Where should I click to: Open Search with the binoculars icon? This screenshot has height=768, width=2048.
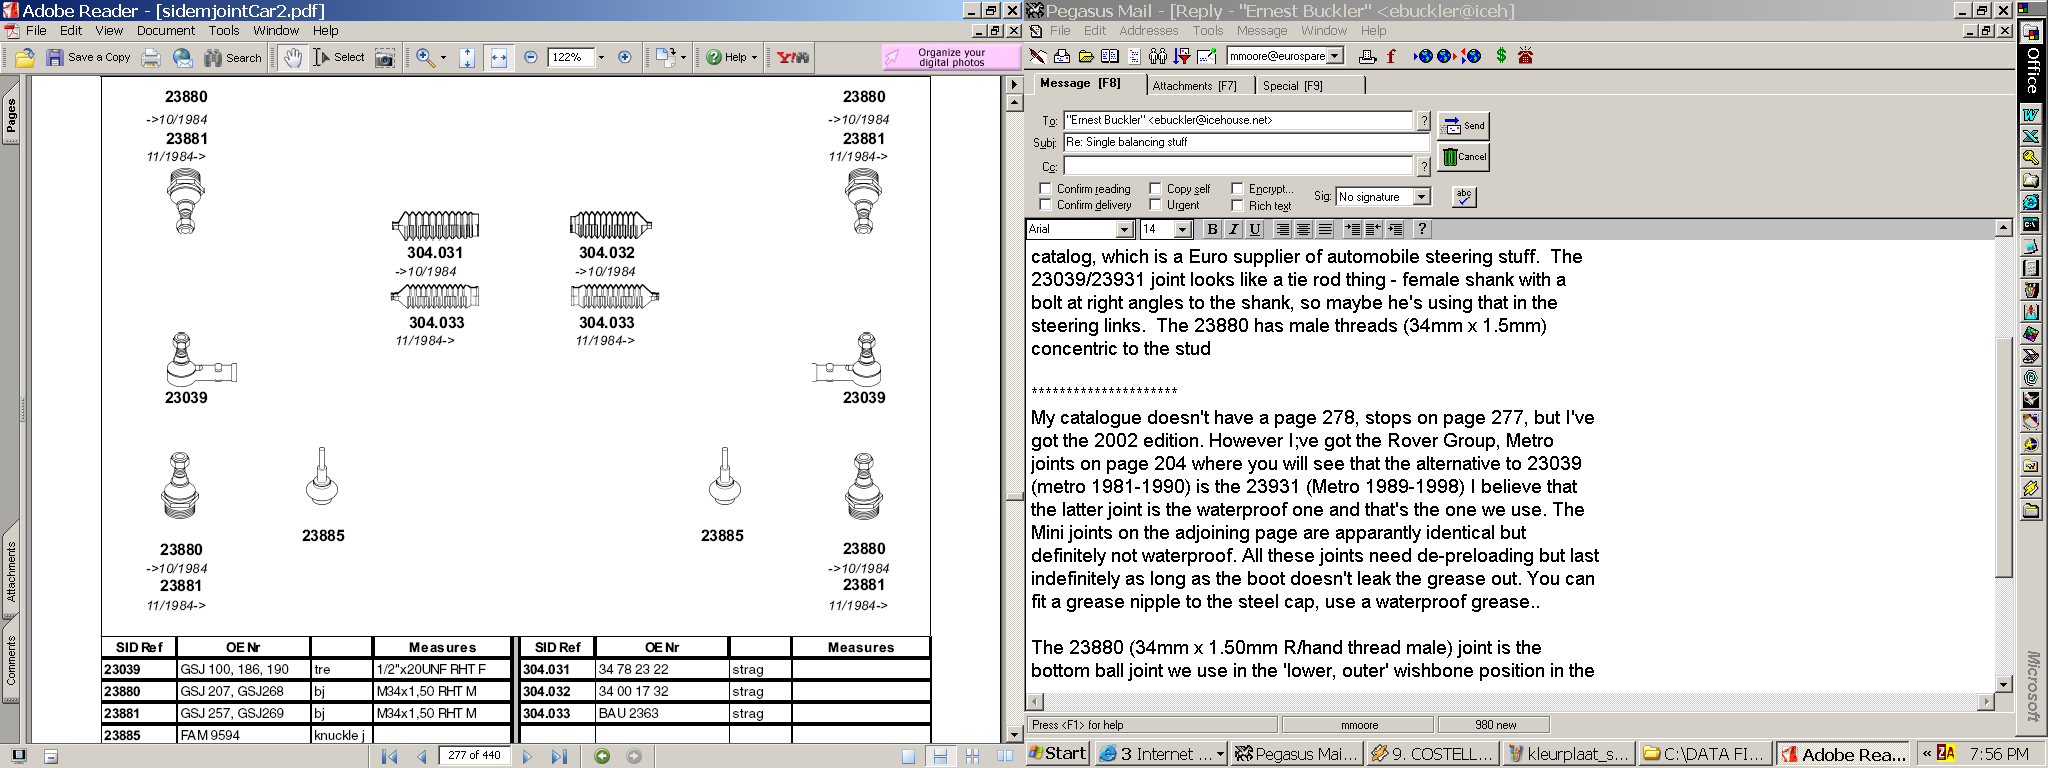[x=233, y=58]
